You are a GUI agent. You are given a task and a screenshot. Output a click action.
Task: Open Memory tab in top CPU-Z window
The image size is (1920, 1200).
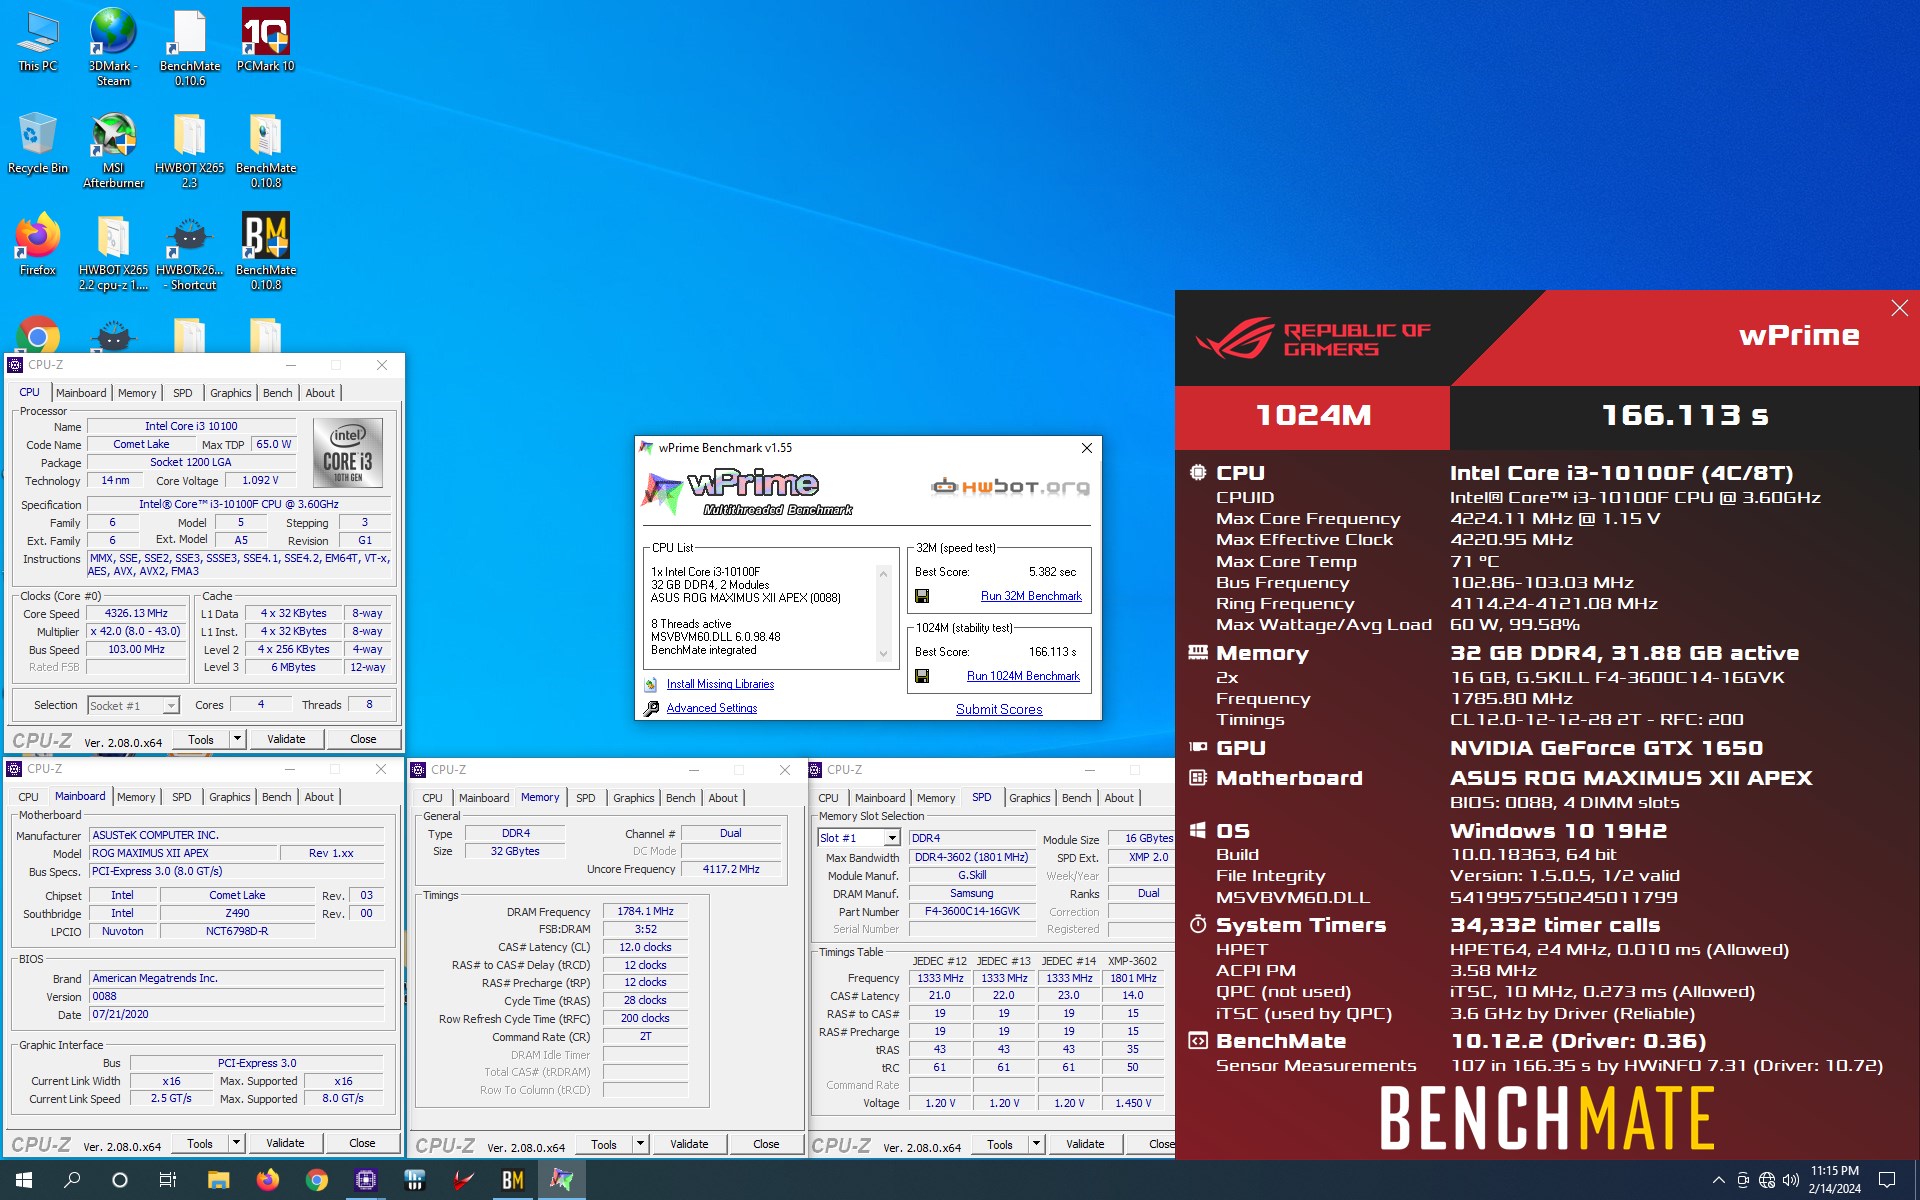(137, 393)
